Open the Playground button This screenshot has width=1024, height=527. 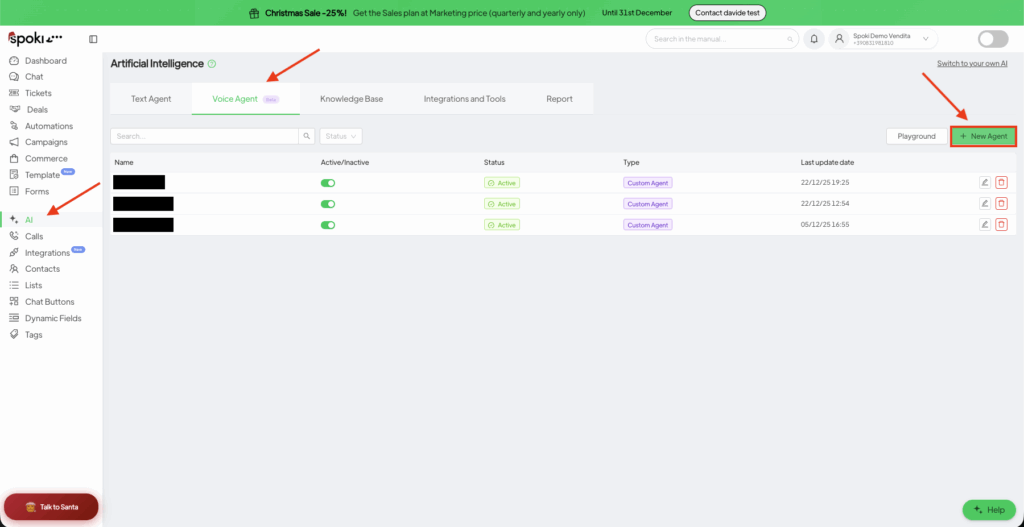[x=916, y=136]
